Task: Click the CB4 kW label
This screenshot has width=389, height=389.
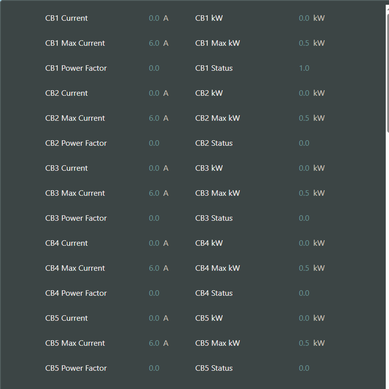Action: [x=209, y=243]
